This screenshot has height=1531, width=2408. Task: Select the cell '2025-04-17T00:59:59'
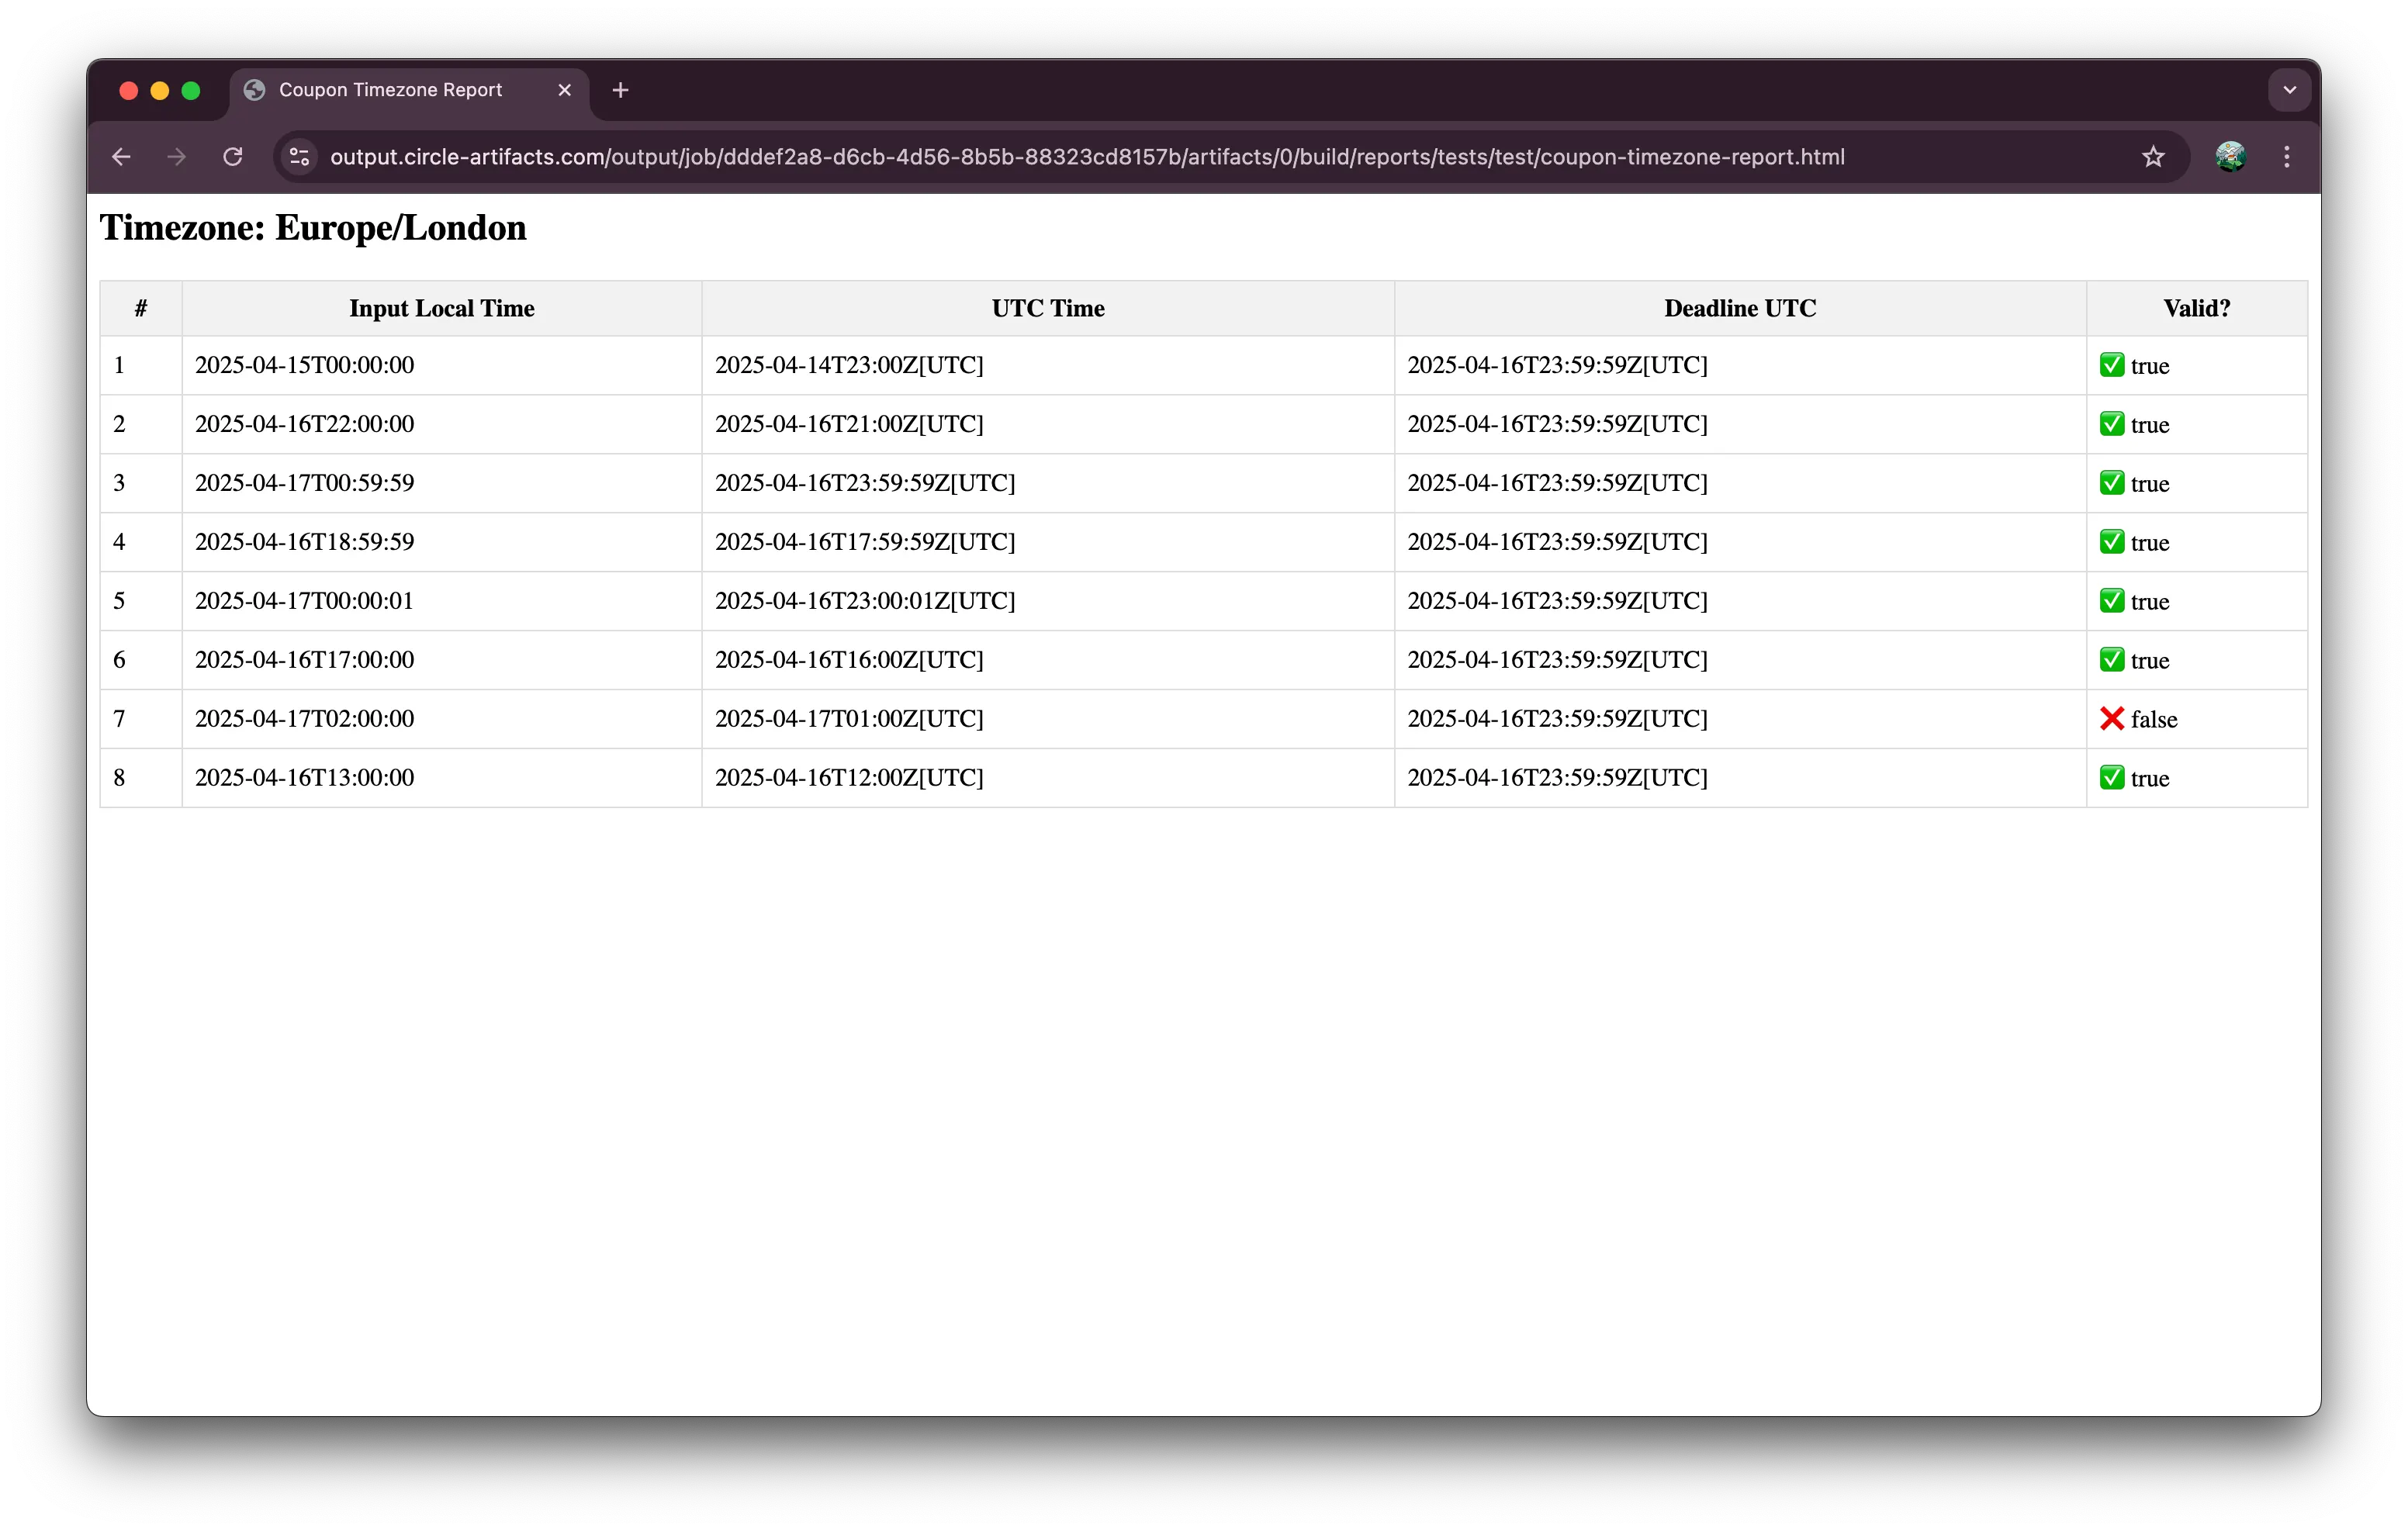pos(442,483)
